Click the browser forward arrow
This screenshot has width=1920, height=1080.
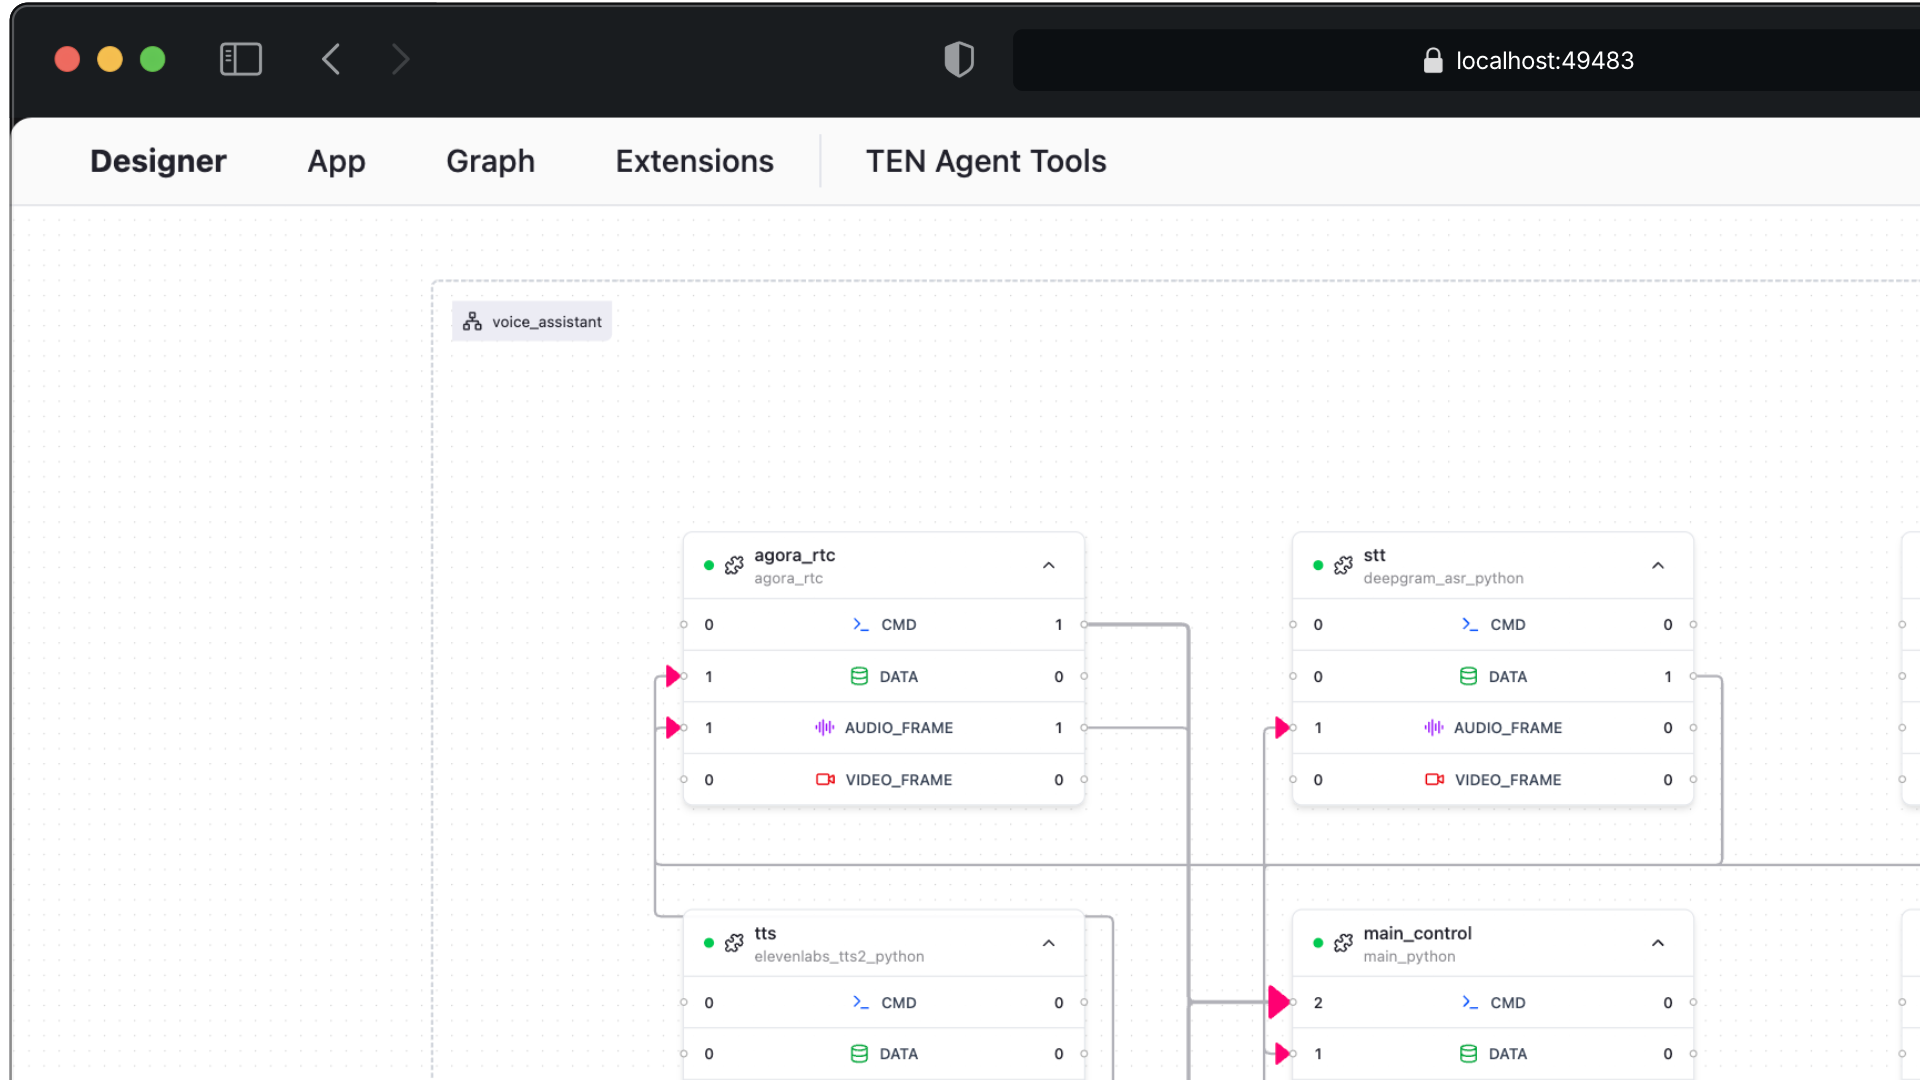(400, 60)
